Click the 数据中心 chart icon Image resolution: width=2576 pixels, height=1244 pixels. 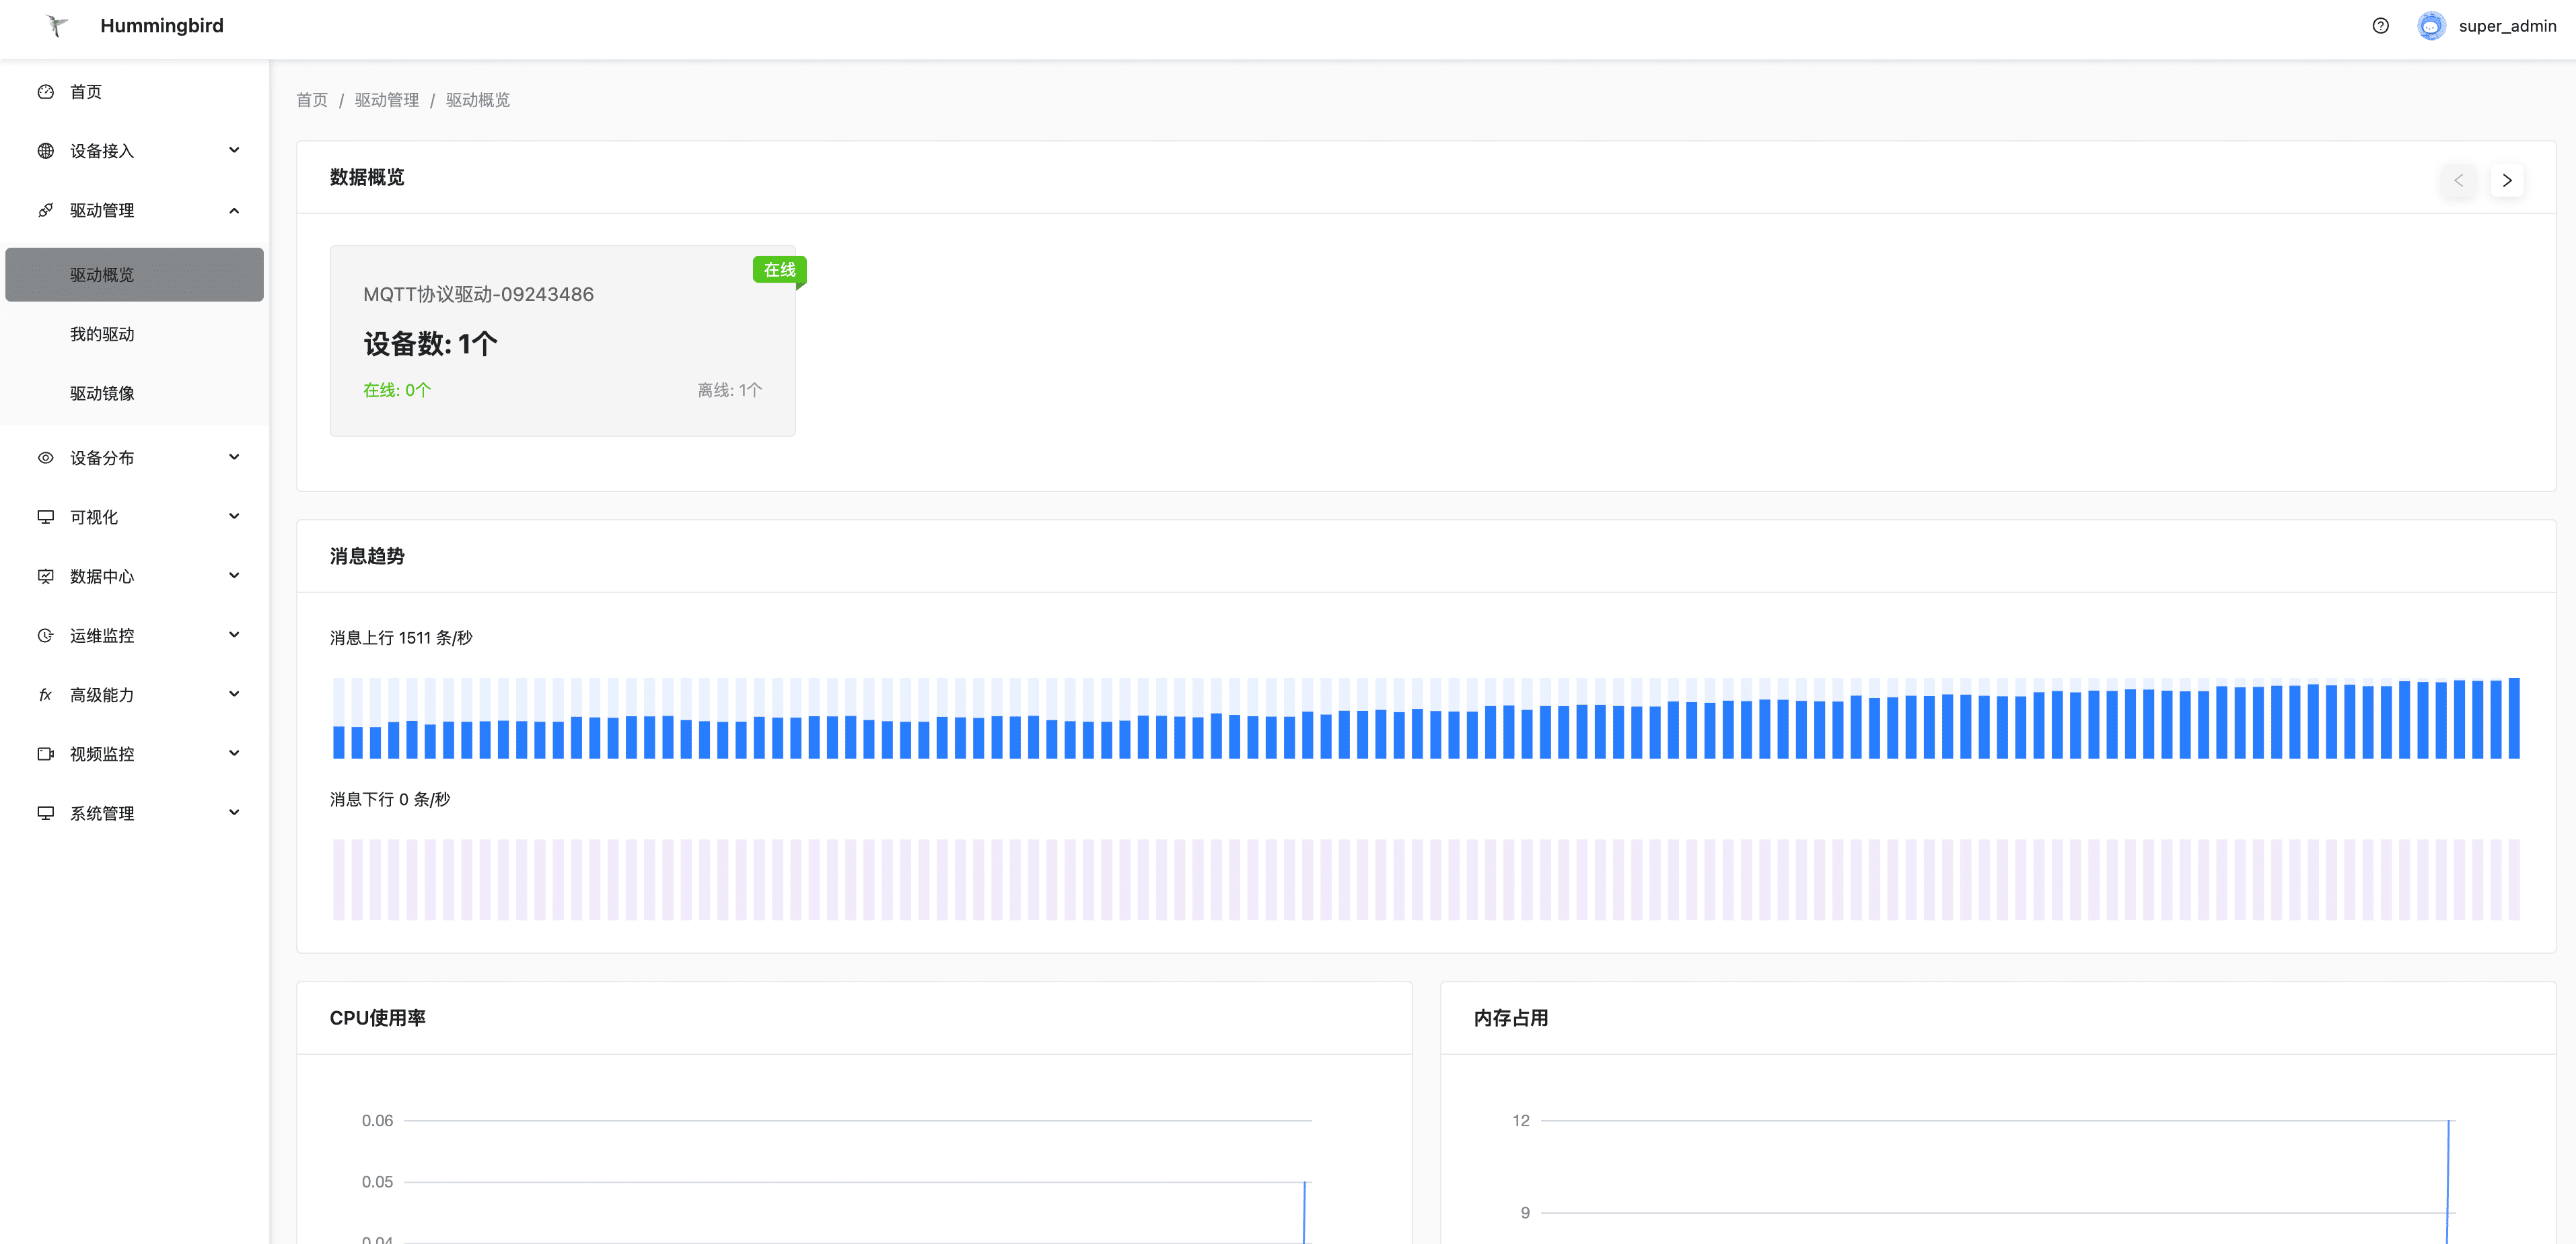46,576
